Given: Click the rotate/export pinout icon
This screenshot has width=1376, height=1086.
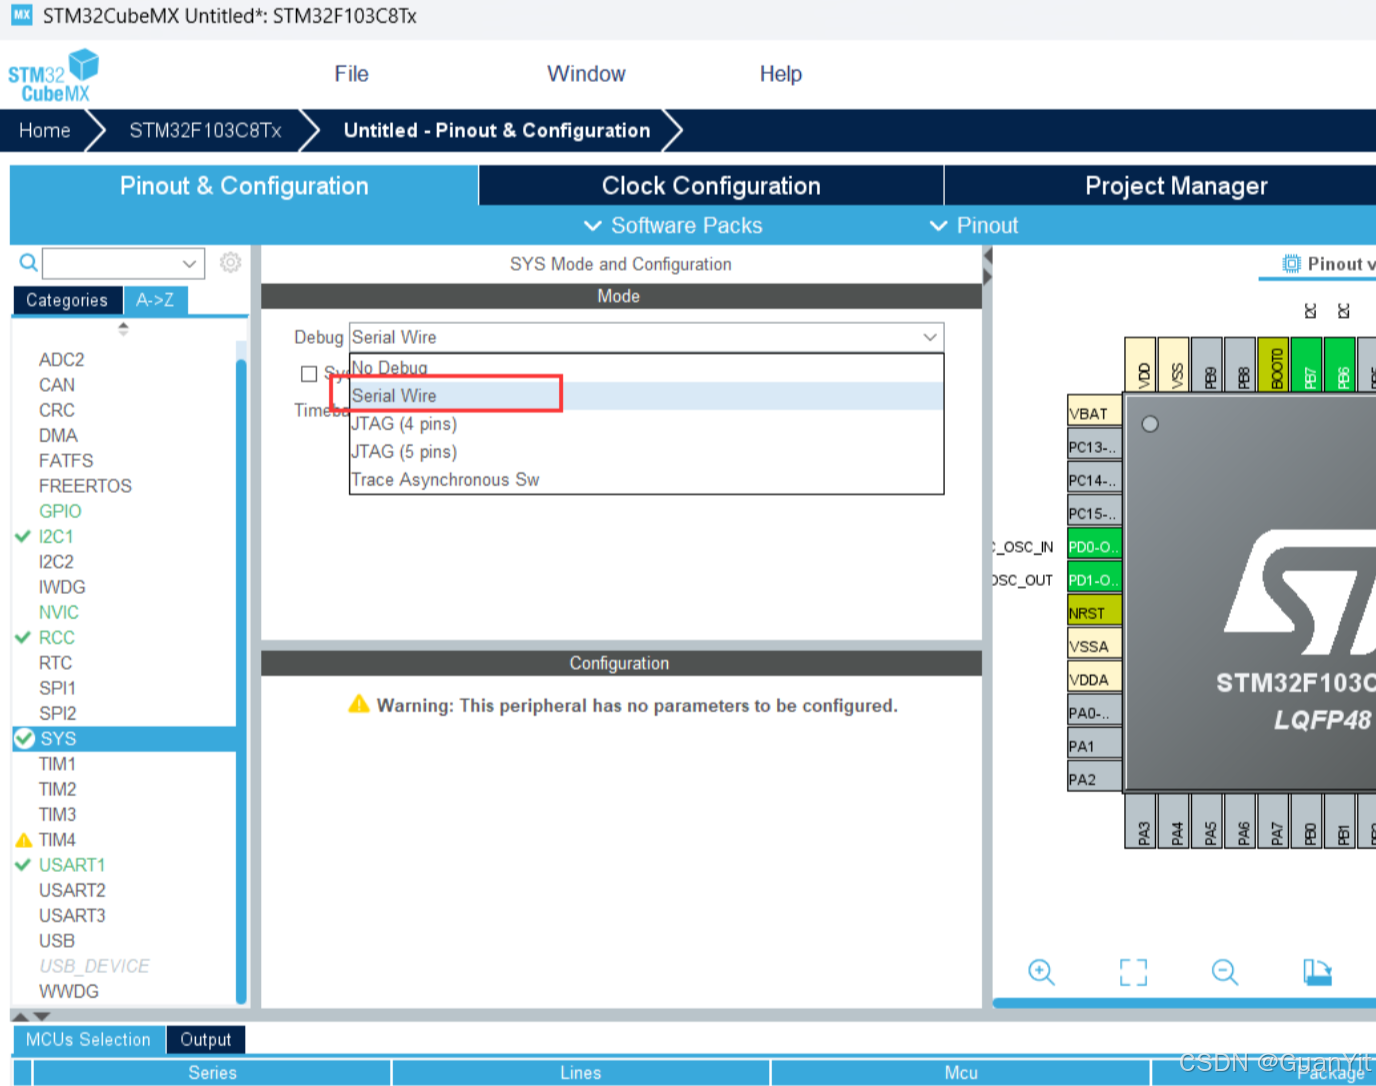Looking at the screenshot, I should pos(1317,972).
